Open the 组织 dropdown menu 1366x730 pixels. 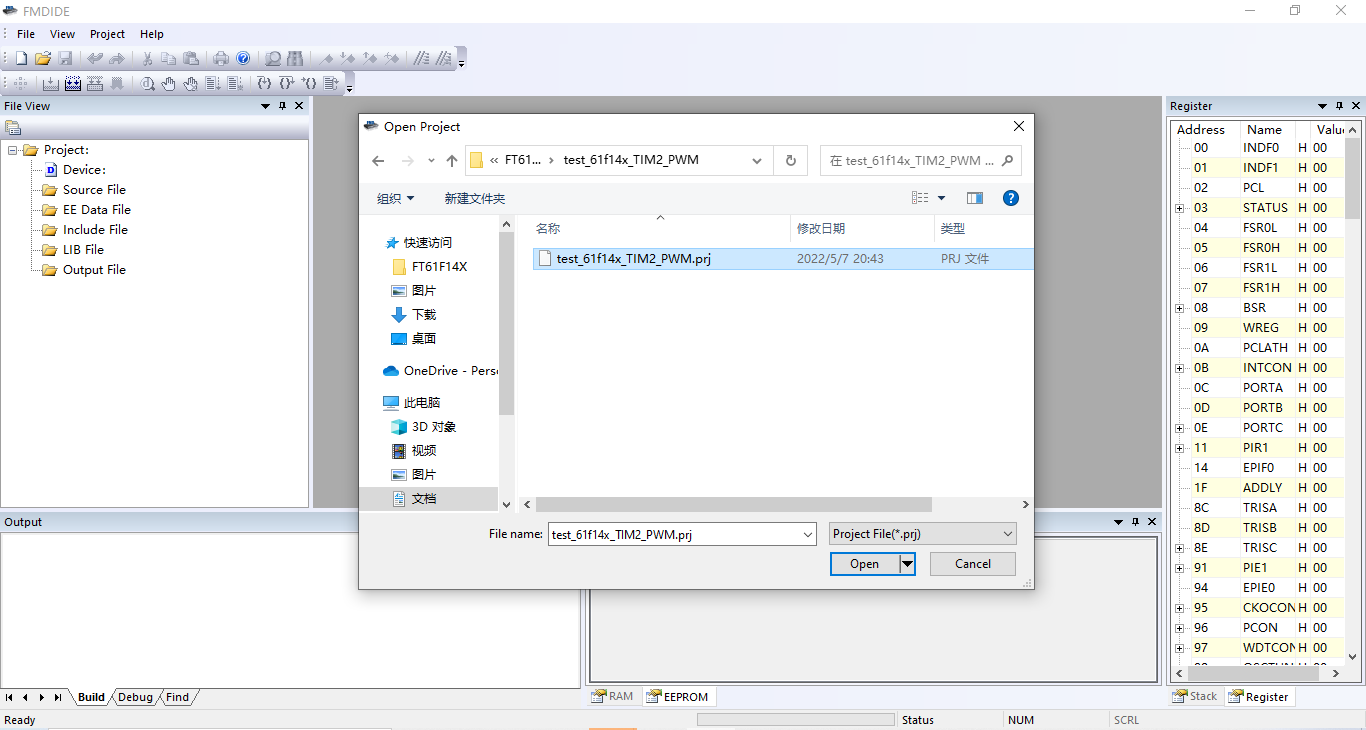point(395,198)
